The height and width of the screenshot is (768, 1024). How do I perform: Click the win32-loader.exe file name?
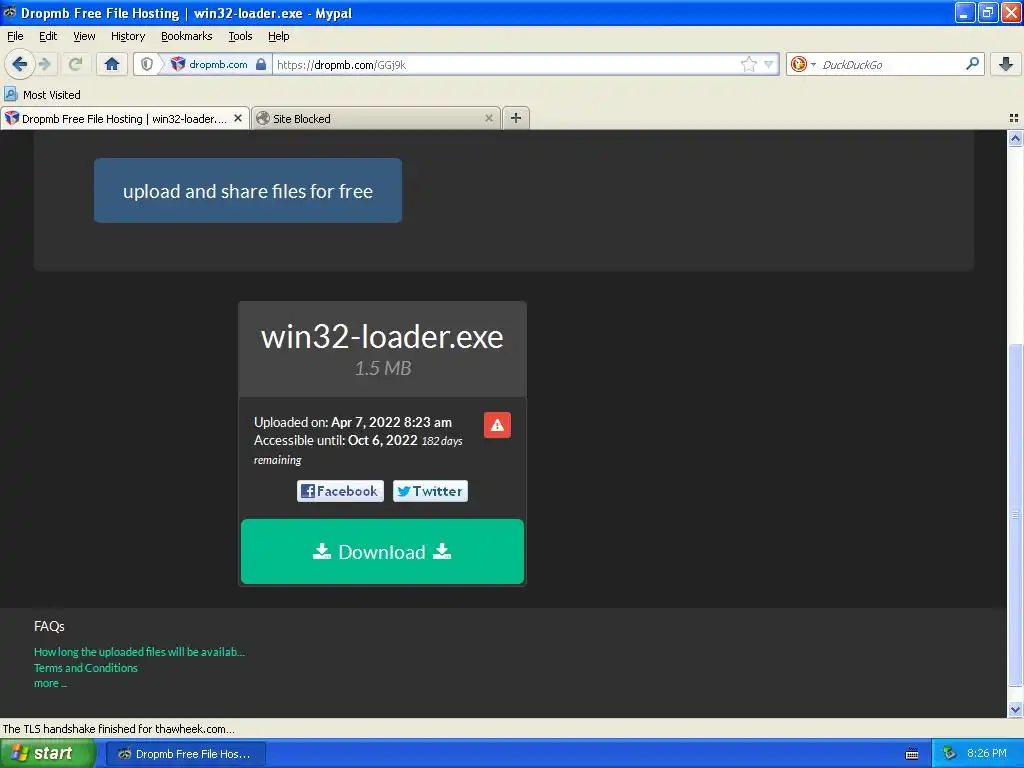pyautogui.click(x=382, y=336)
